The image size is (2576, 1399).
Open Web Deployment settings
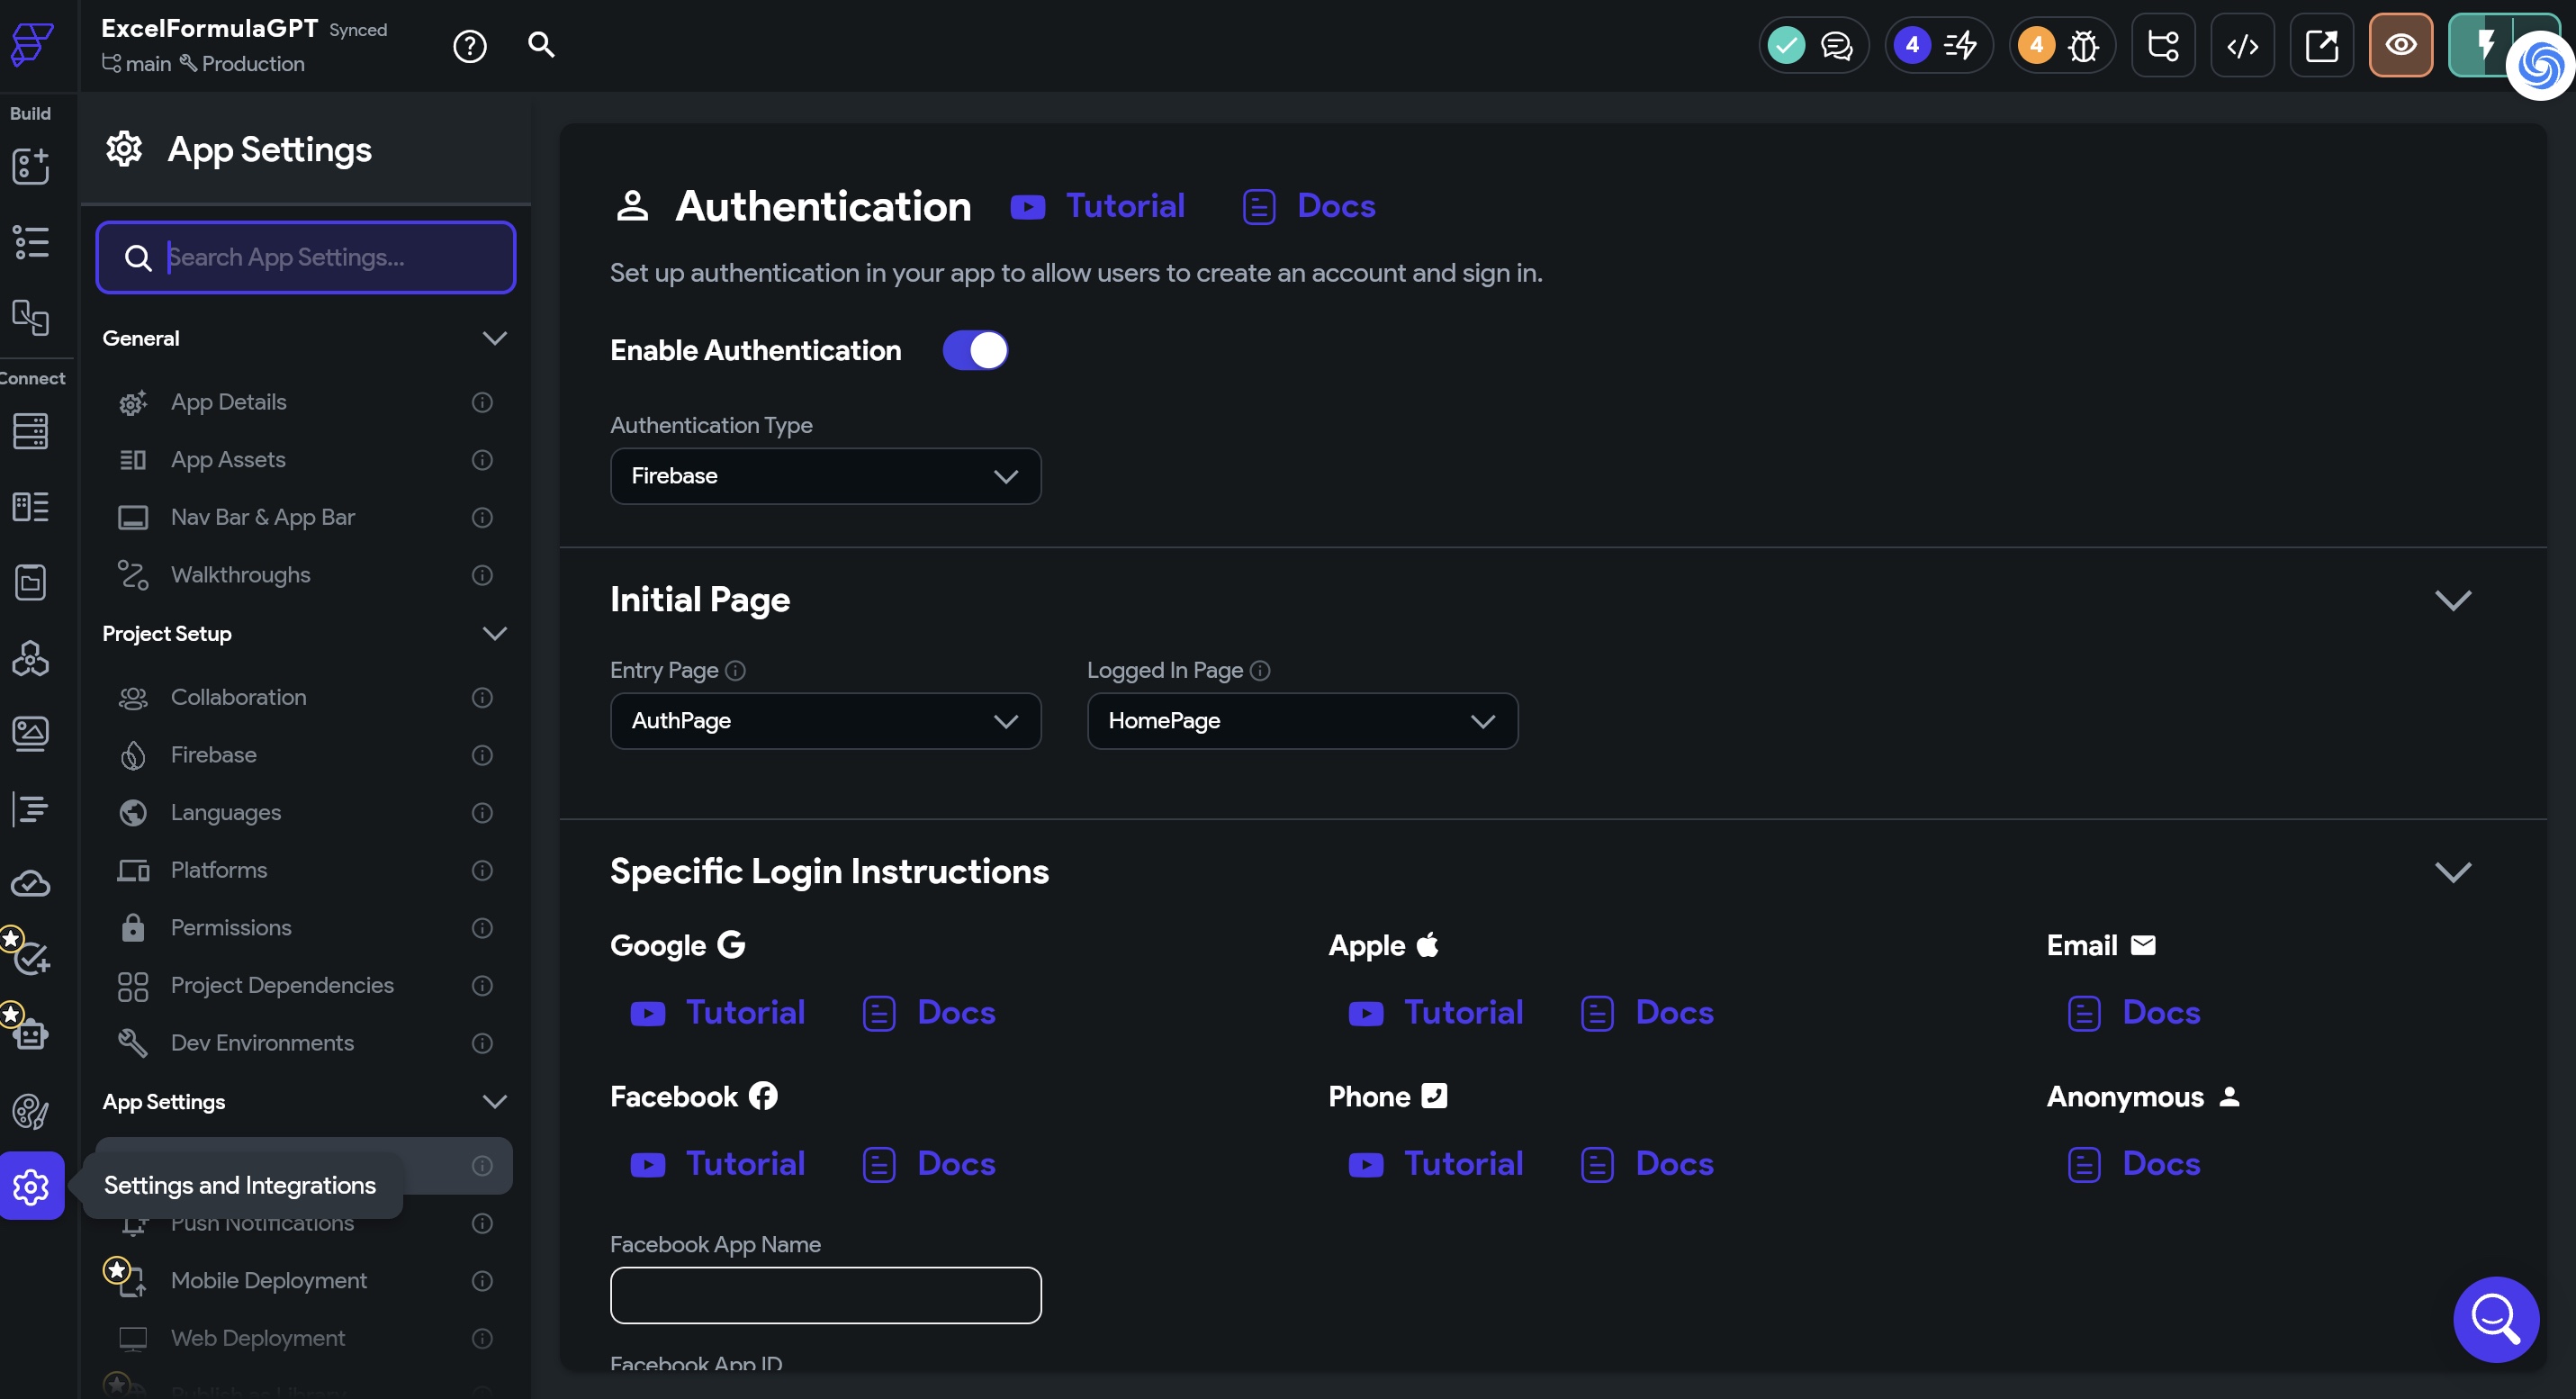click(305, 1338)
